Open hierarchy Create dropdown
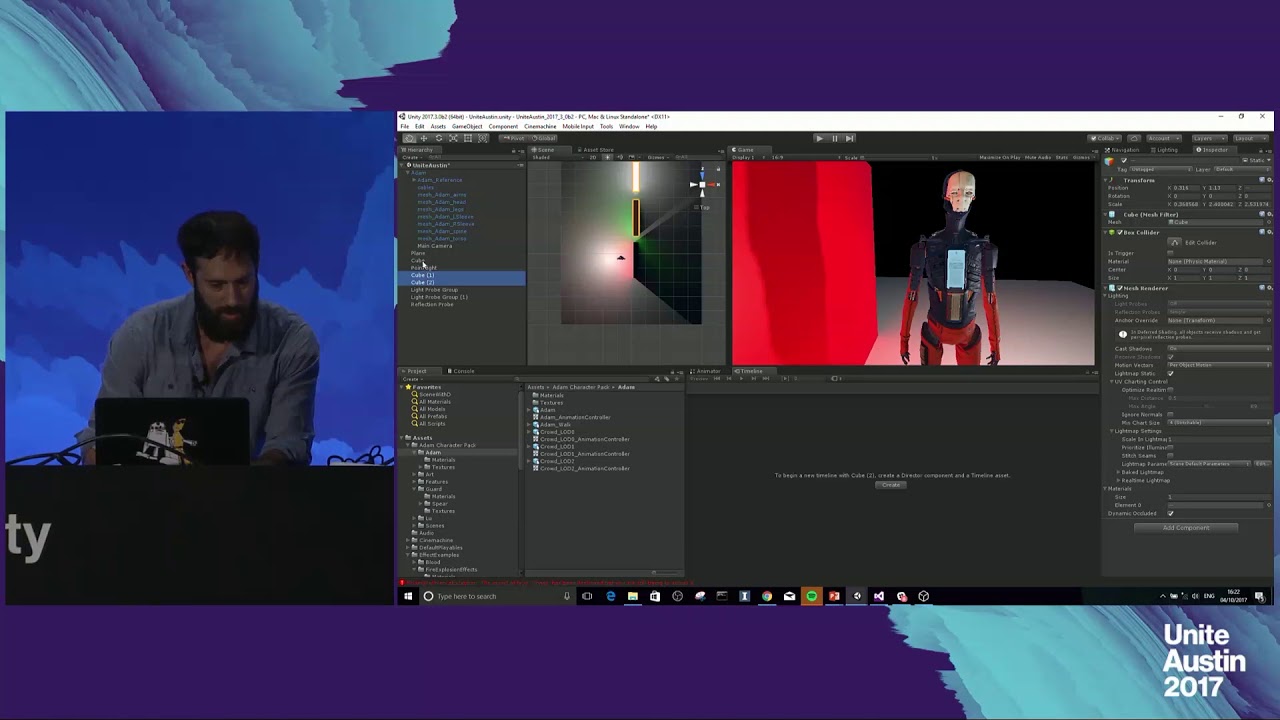 pyautogui.click(x=411, y=157)
